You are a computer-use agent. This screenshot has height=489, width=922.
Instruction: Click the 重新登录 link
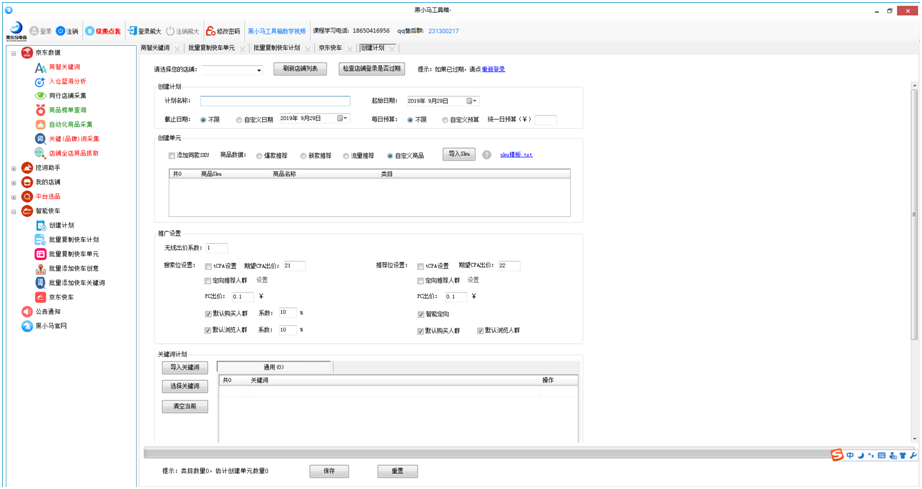[493, 69]
